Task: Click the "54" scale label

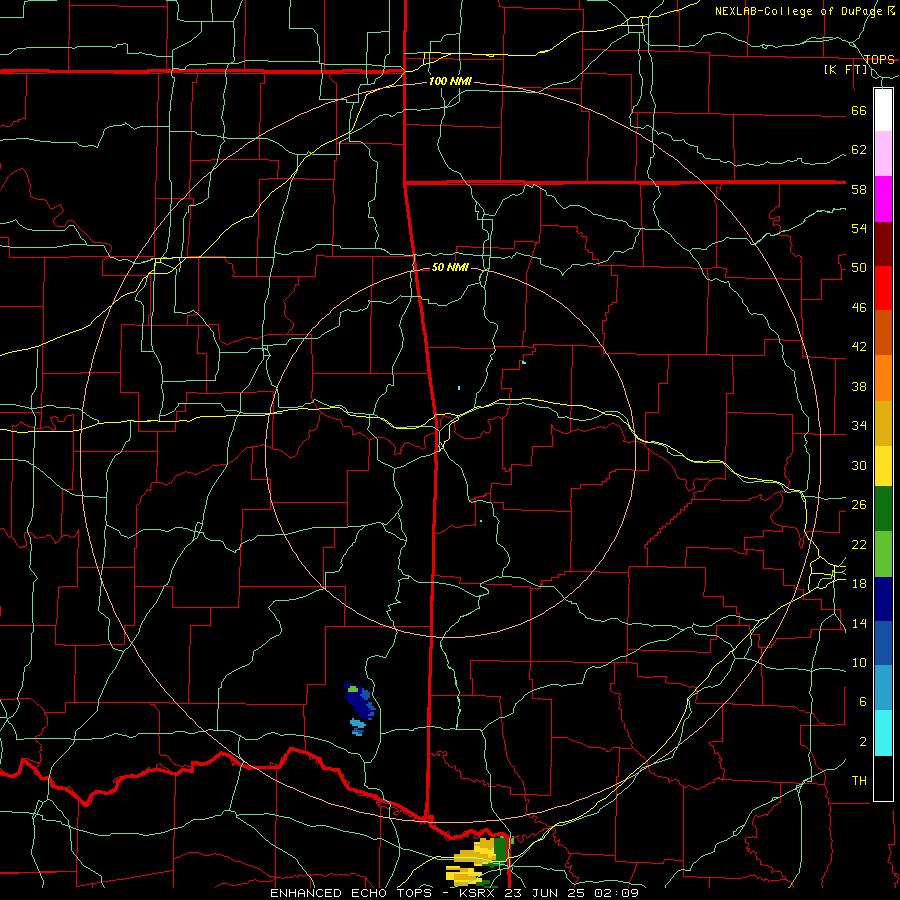Action: [x=859, y=228]
